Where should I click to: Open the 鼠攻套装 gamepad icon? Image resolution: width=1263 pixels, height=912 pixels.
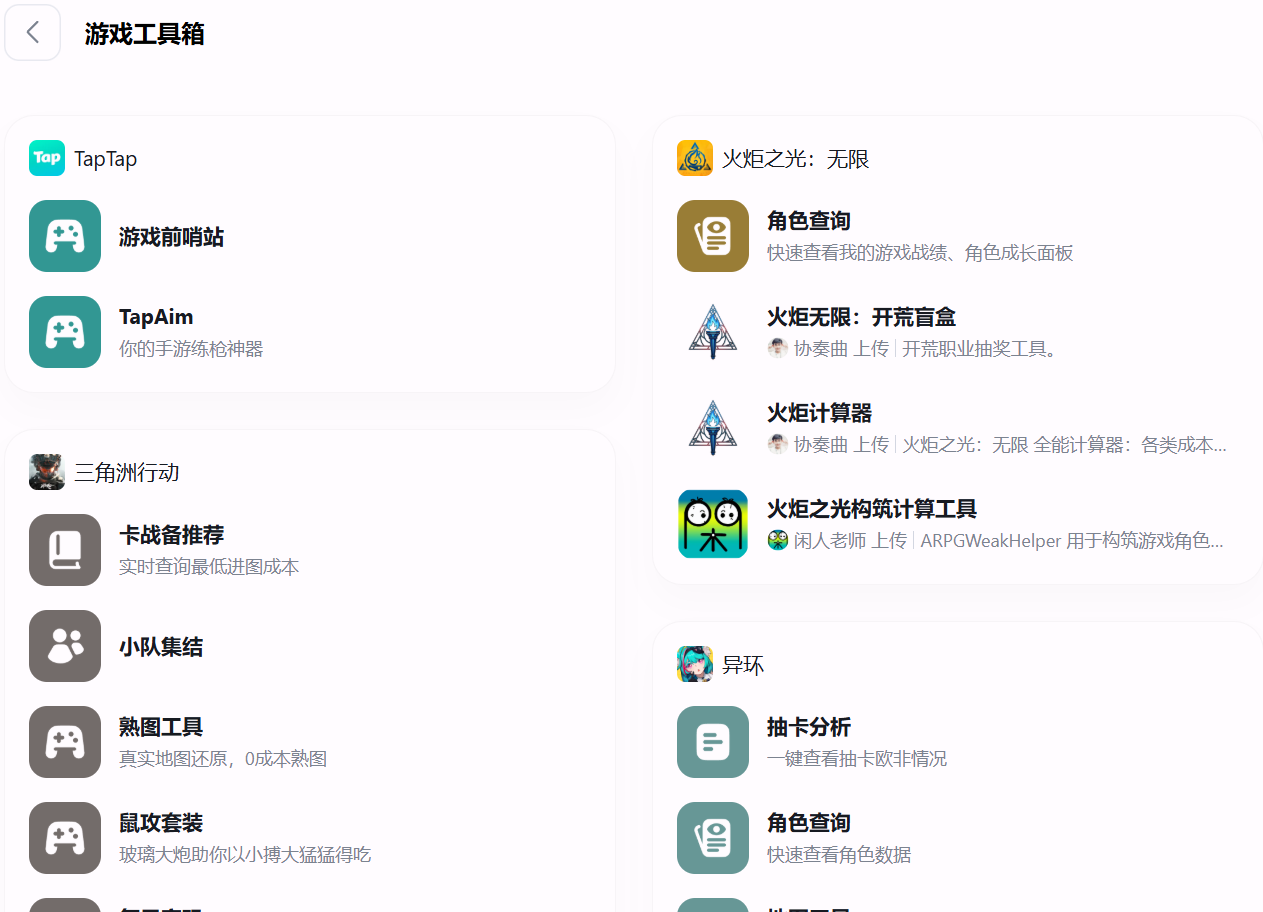click(65, 838)
